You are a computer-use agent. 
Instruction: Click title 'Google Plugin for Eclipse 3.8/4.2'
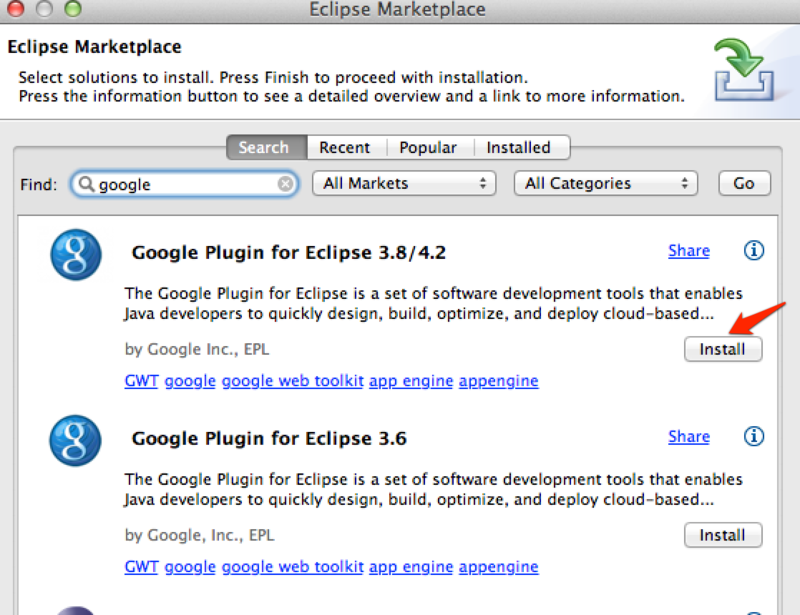point(289,253)
